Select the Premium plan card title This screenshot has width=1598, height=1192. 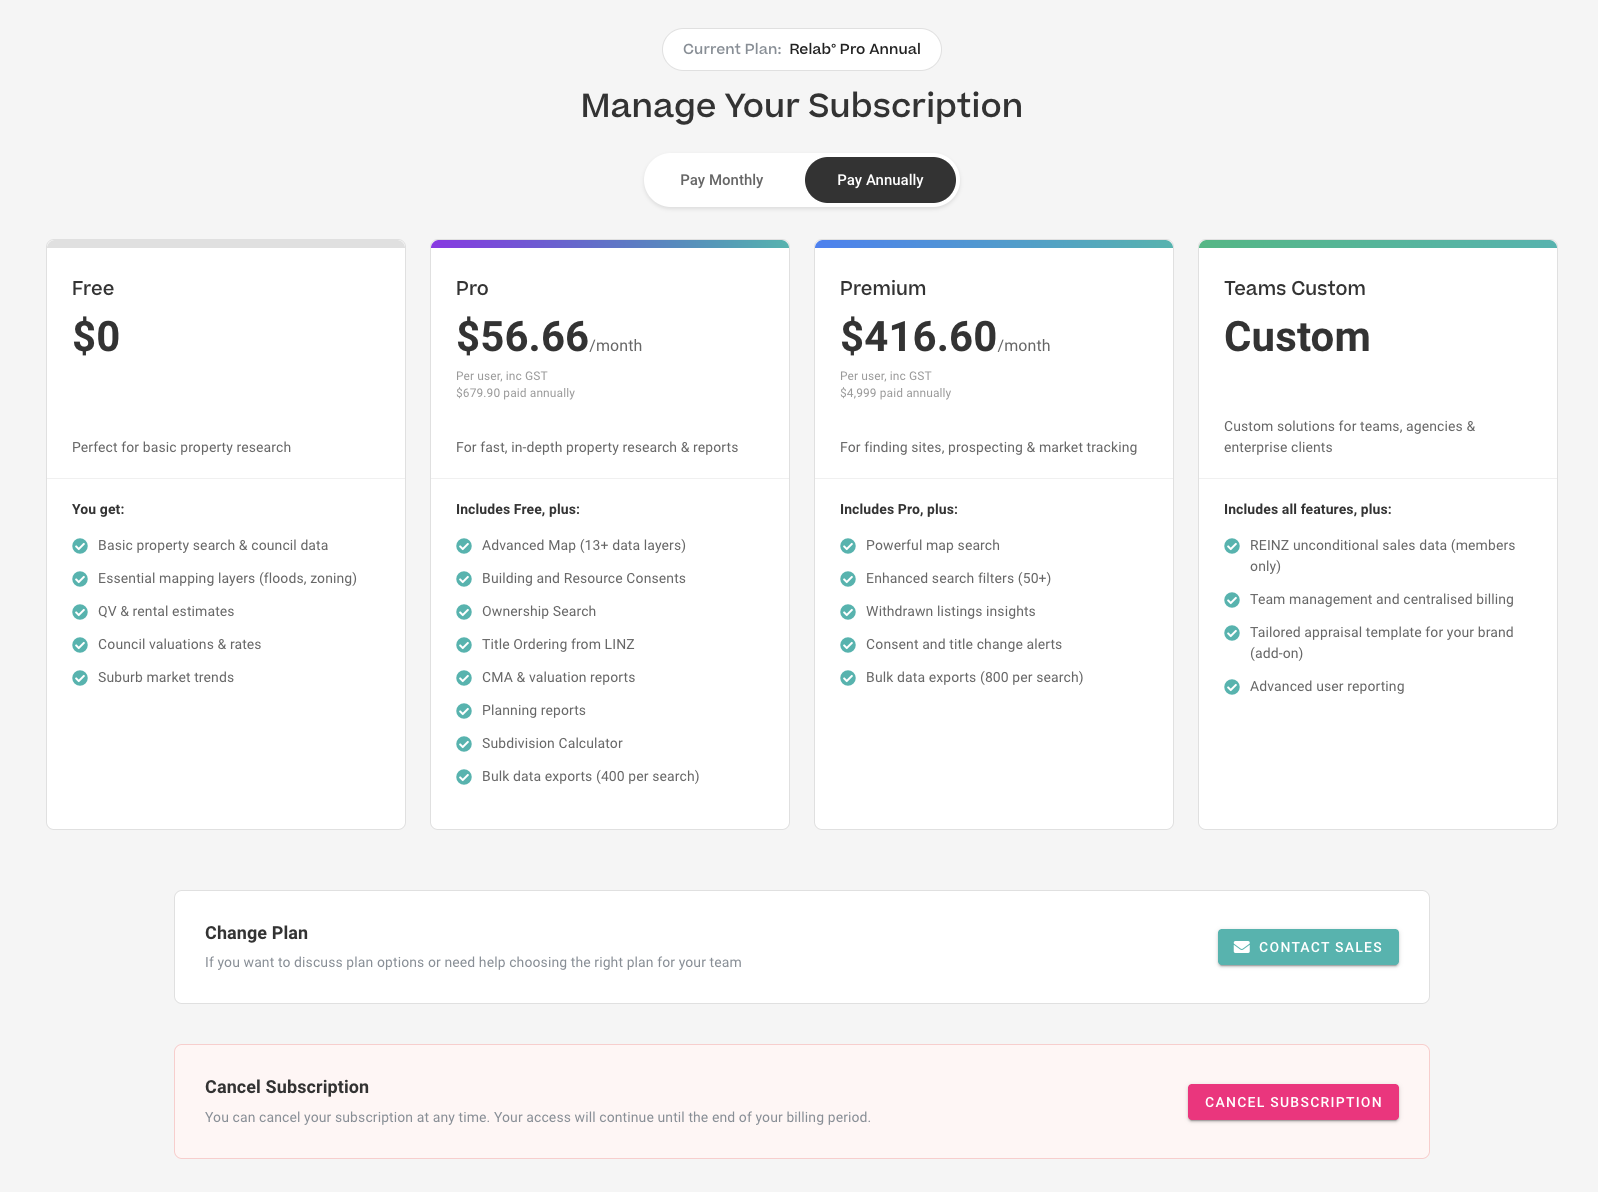(x=883, y=288)
